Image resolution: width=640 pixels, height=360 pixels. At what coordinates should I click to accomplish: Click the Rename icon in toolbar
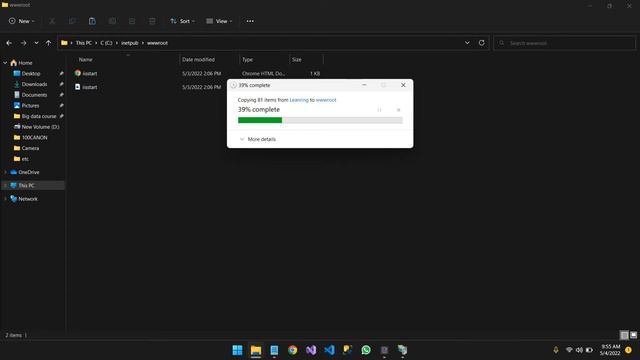point(112,21)
